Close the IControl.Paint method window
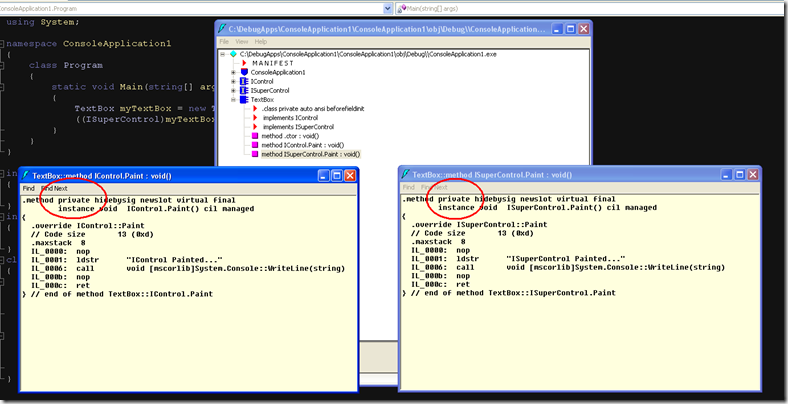Image resolution: width=788 pixels, height=404 pixels. (x=350, y=175)
